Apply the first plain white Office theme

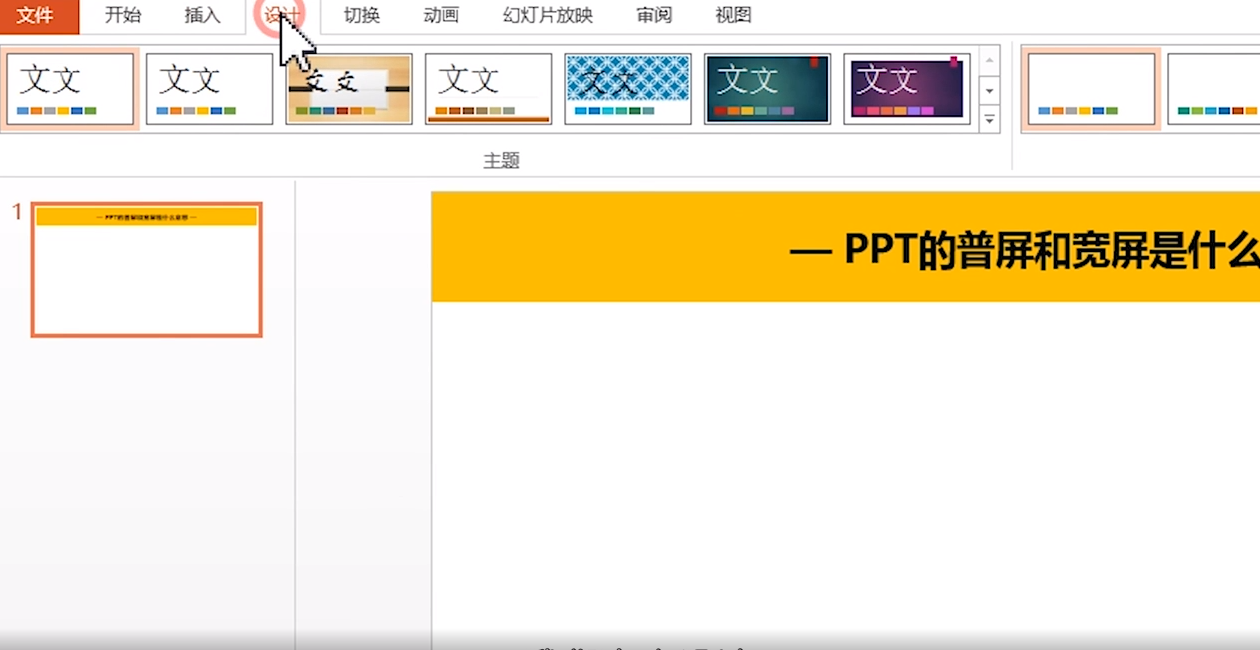pyautogui.click(x=70, y=89)
